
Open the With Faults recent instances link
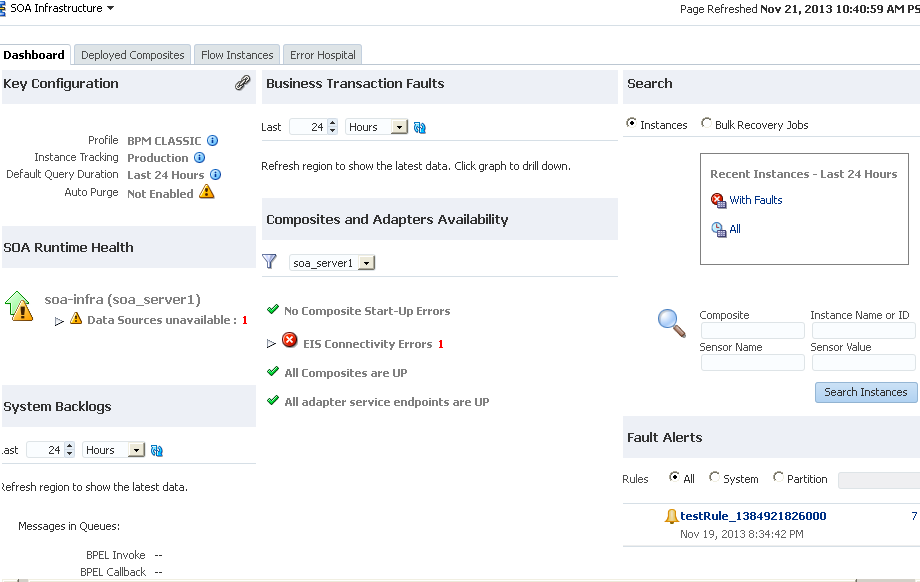click(x=755, y=200)
